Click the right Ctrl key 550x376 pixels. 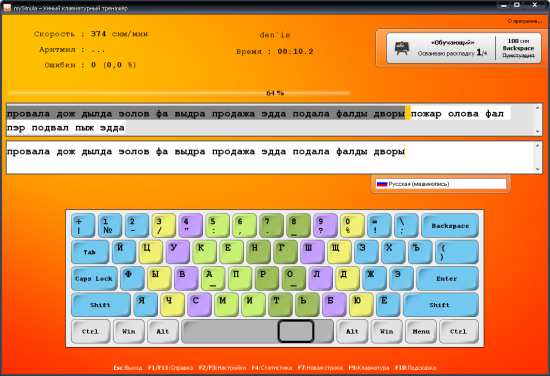459,331
